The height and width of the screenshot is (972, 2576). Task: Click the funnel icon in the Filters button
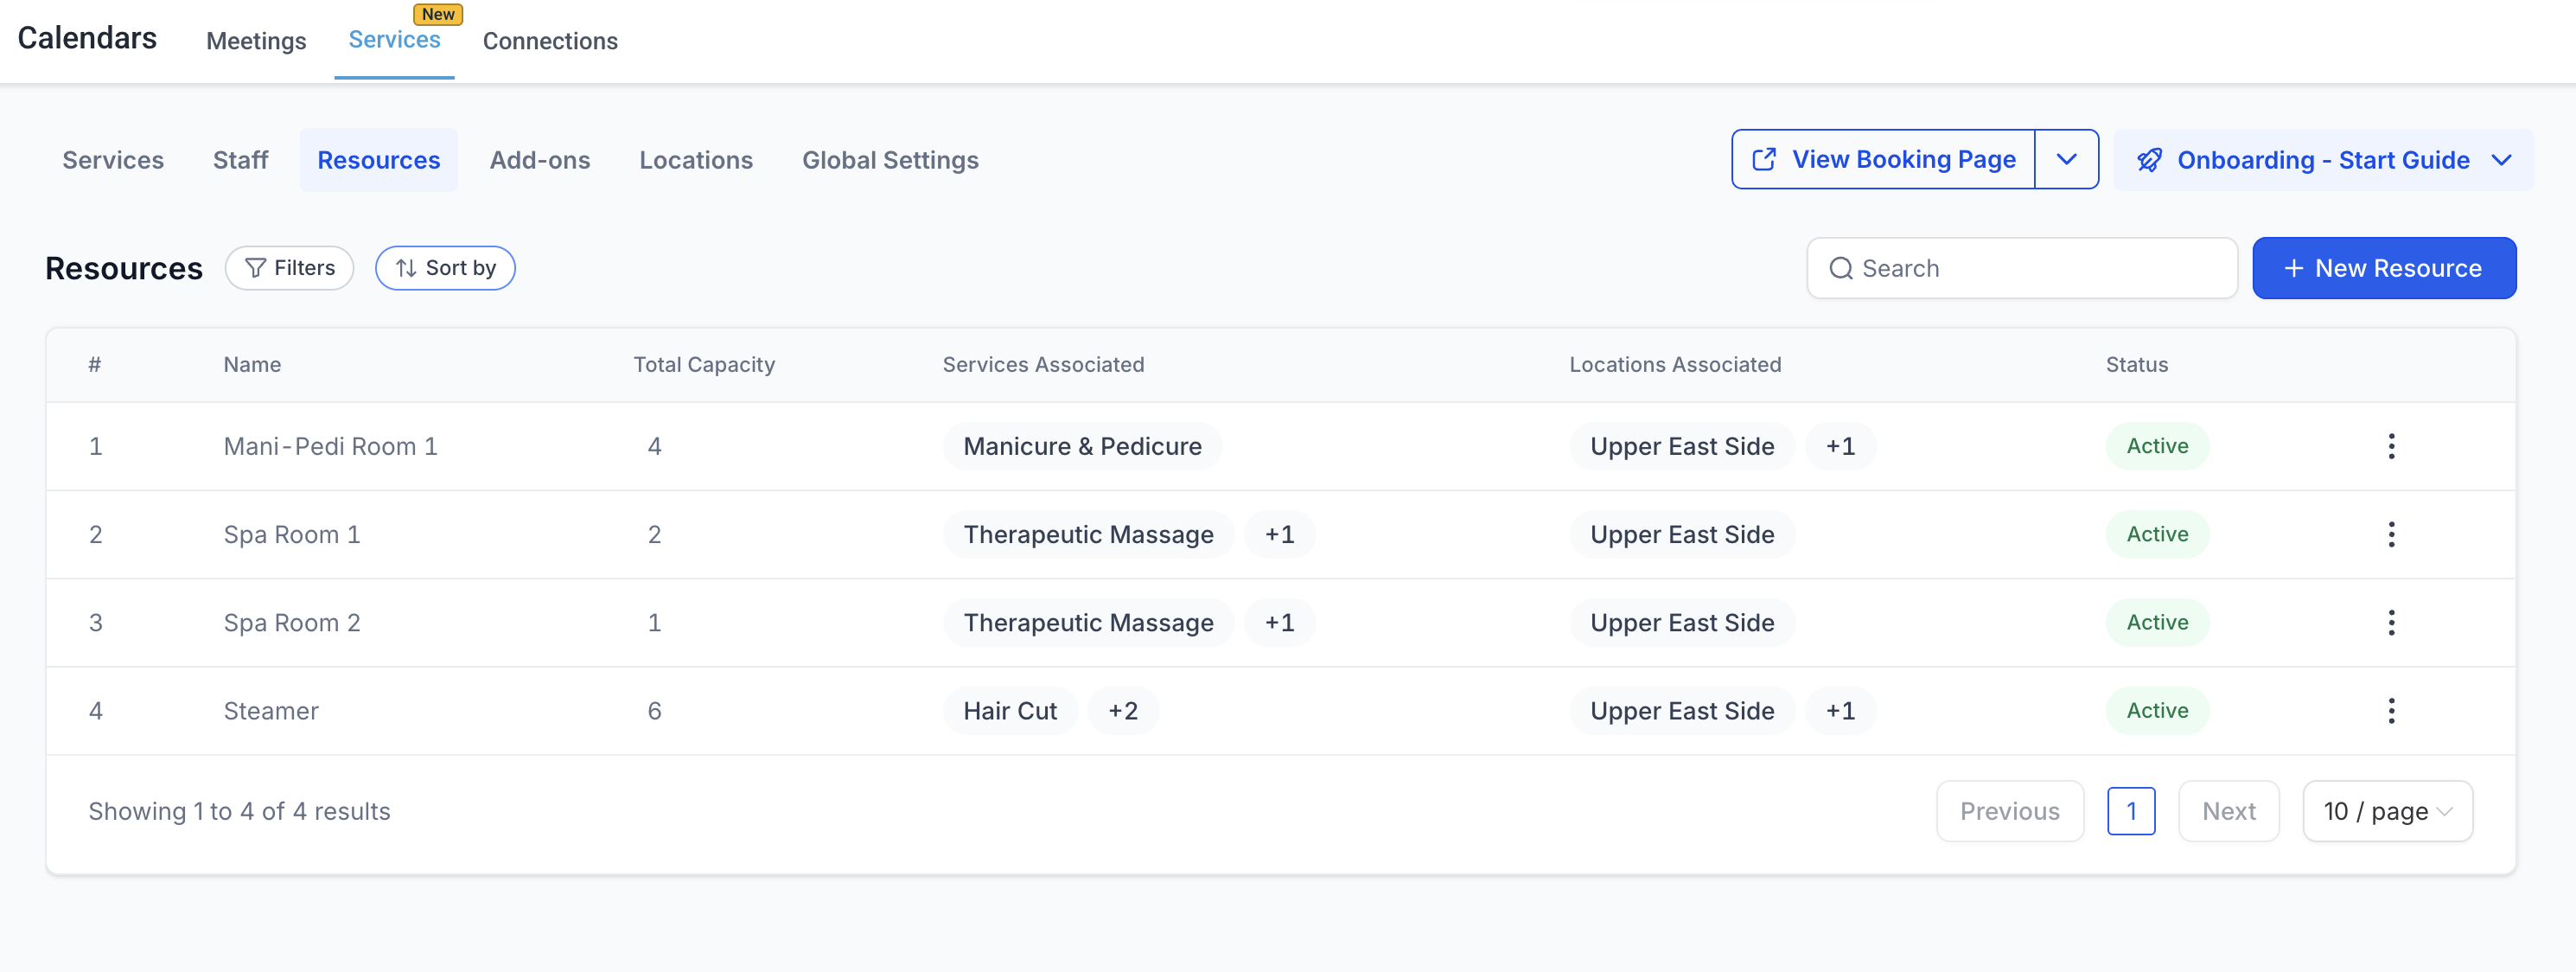click(x=255, y=268)
